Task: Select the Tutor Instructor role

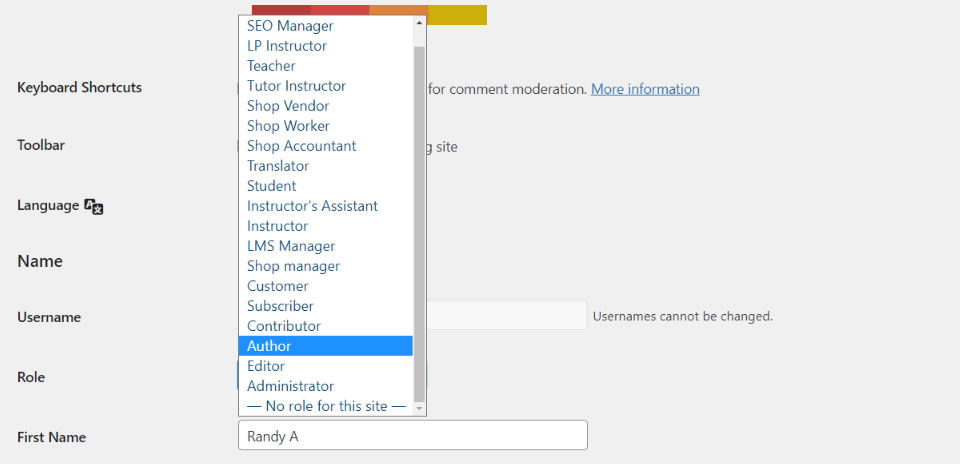Action: (x=296, y=86)
